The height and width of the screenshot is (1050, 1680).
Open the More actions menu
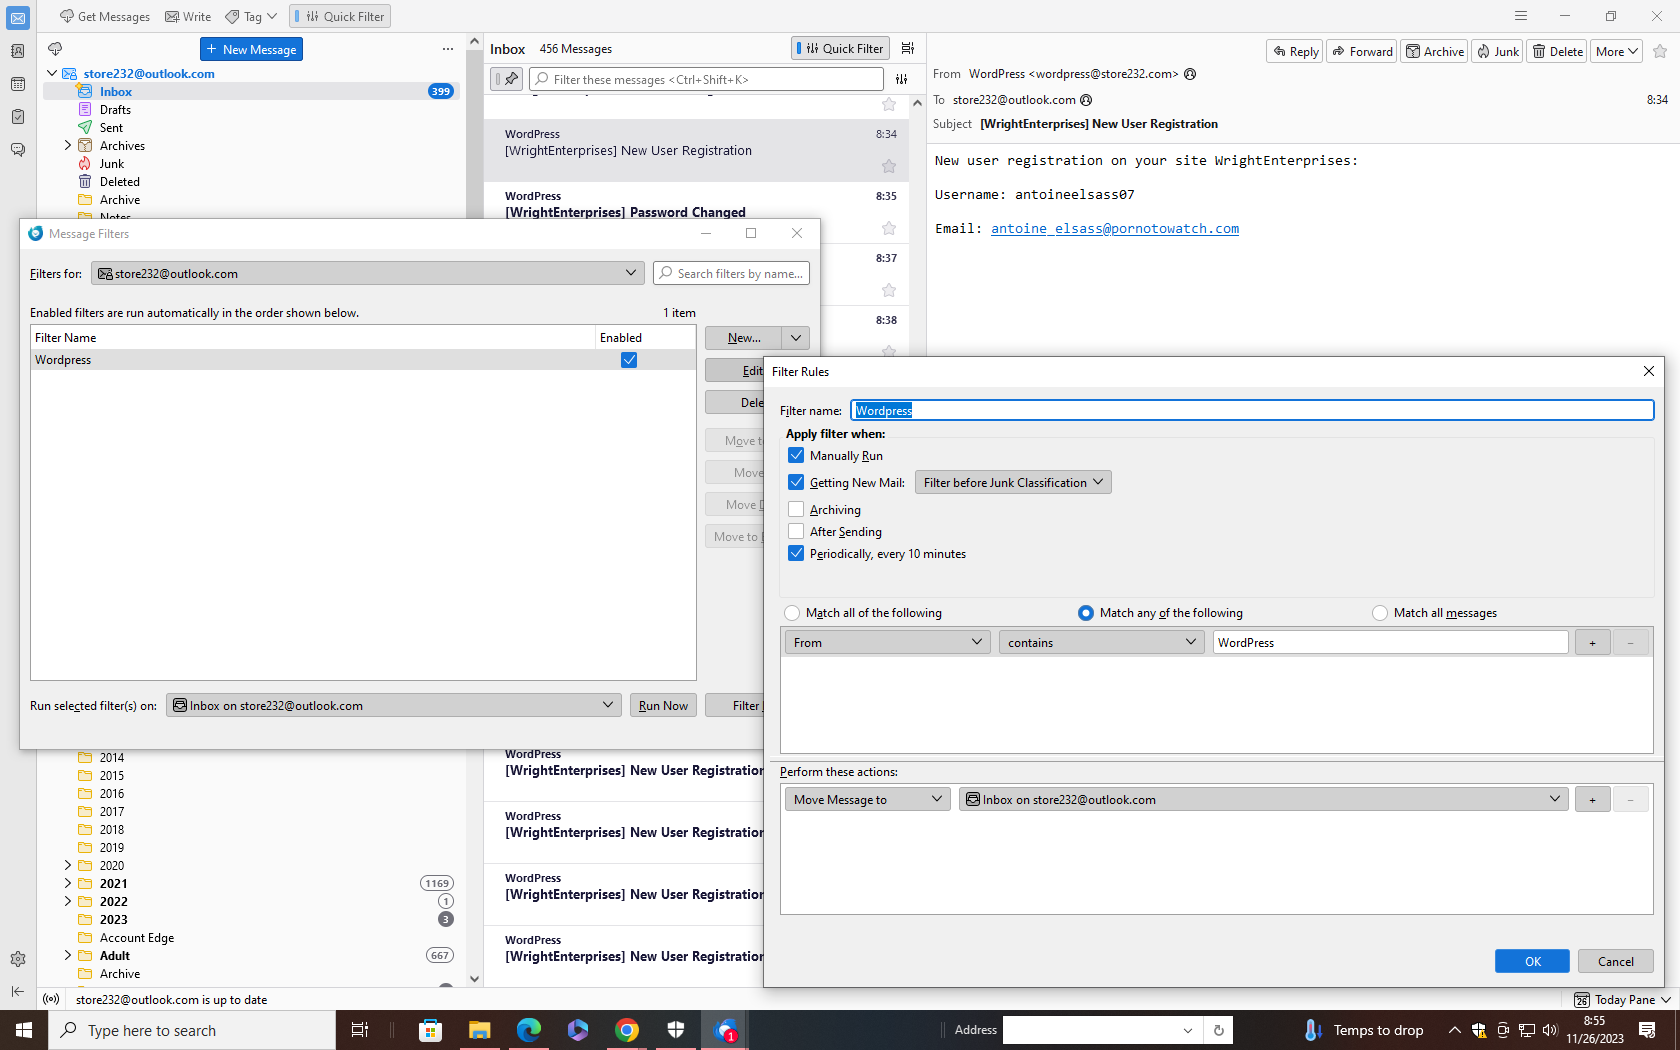1617,51
